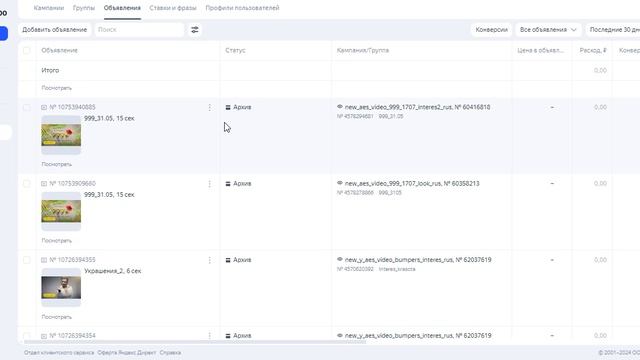Click video type icon of ad № 10753940885
This screenshot has width=640, height=360.
point(44,107)
